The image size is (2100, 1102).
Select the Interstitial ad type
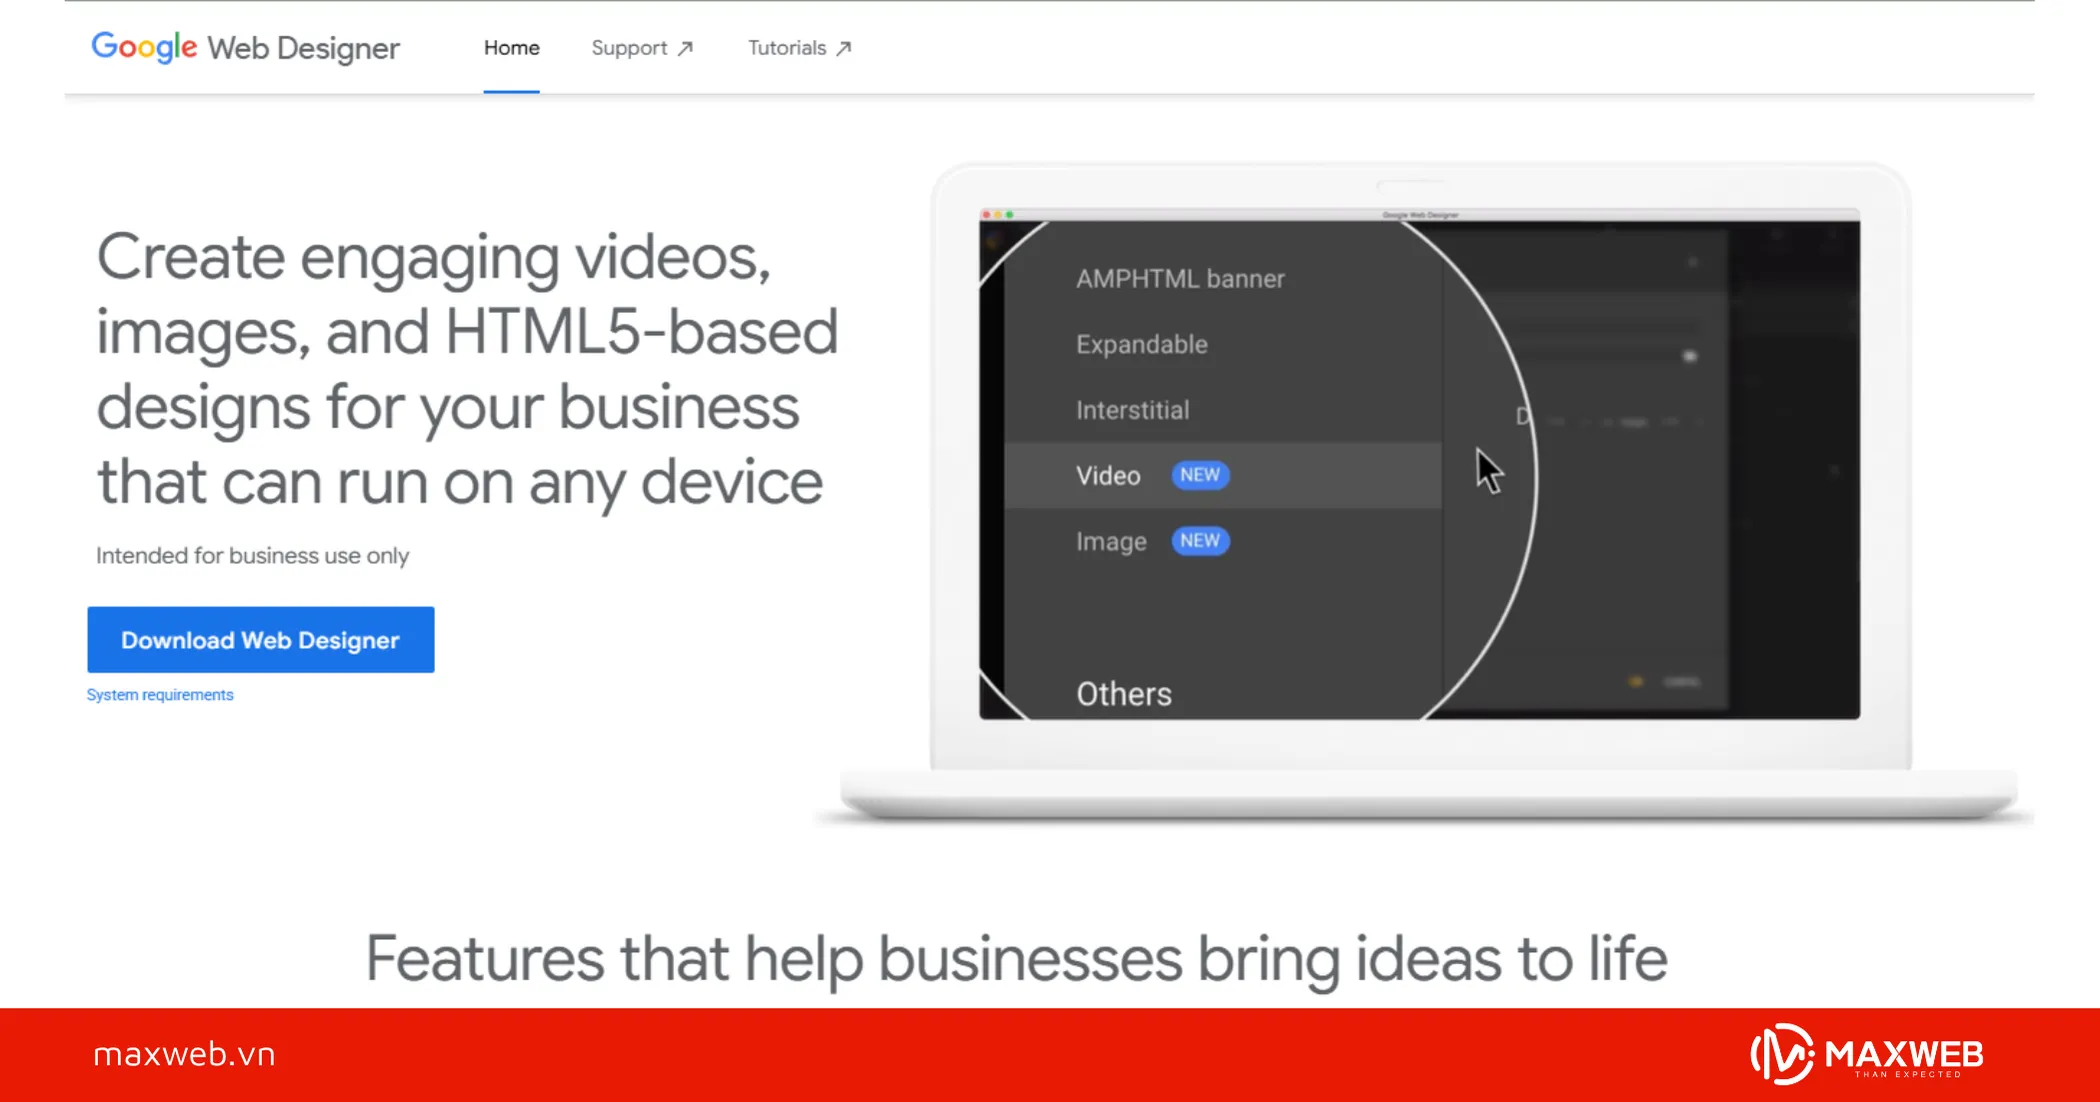1132,409
